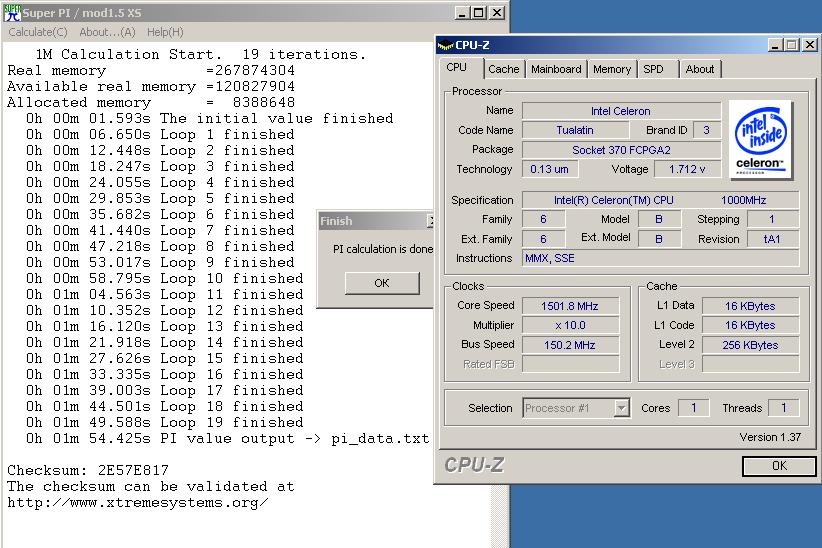Click the 'PI calculation is done' message
This screenshot has height=548, width=822.
[383, 249]
